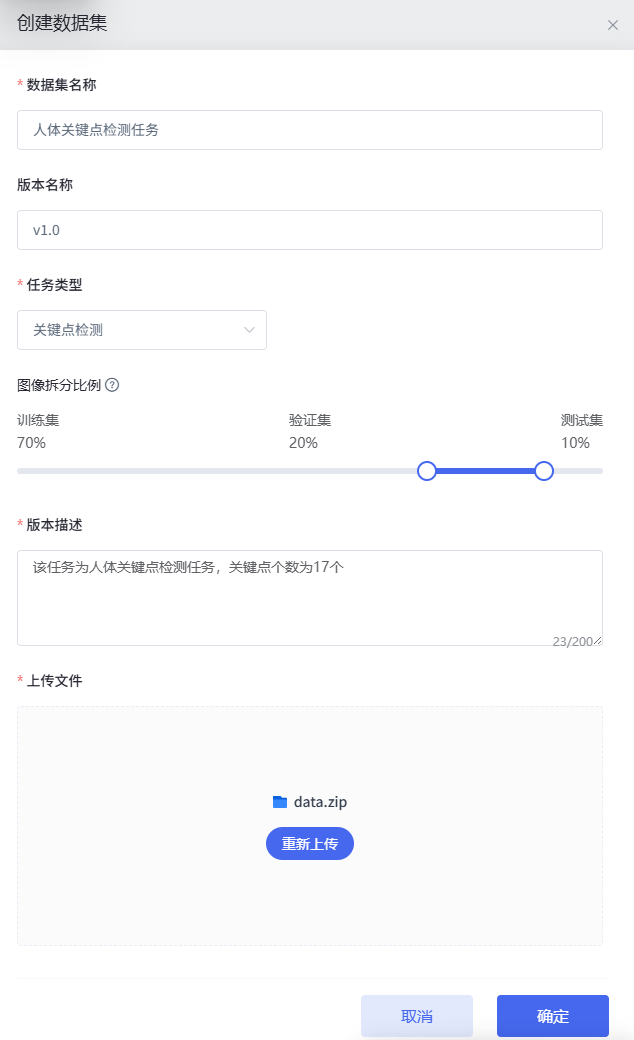This screenshot has height=1040, width=634.
Task: Confirm with the 确定 button
Action: [553, 1016]
